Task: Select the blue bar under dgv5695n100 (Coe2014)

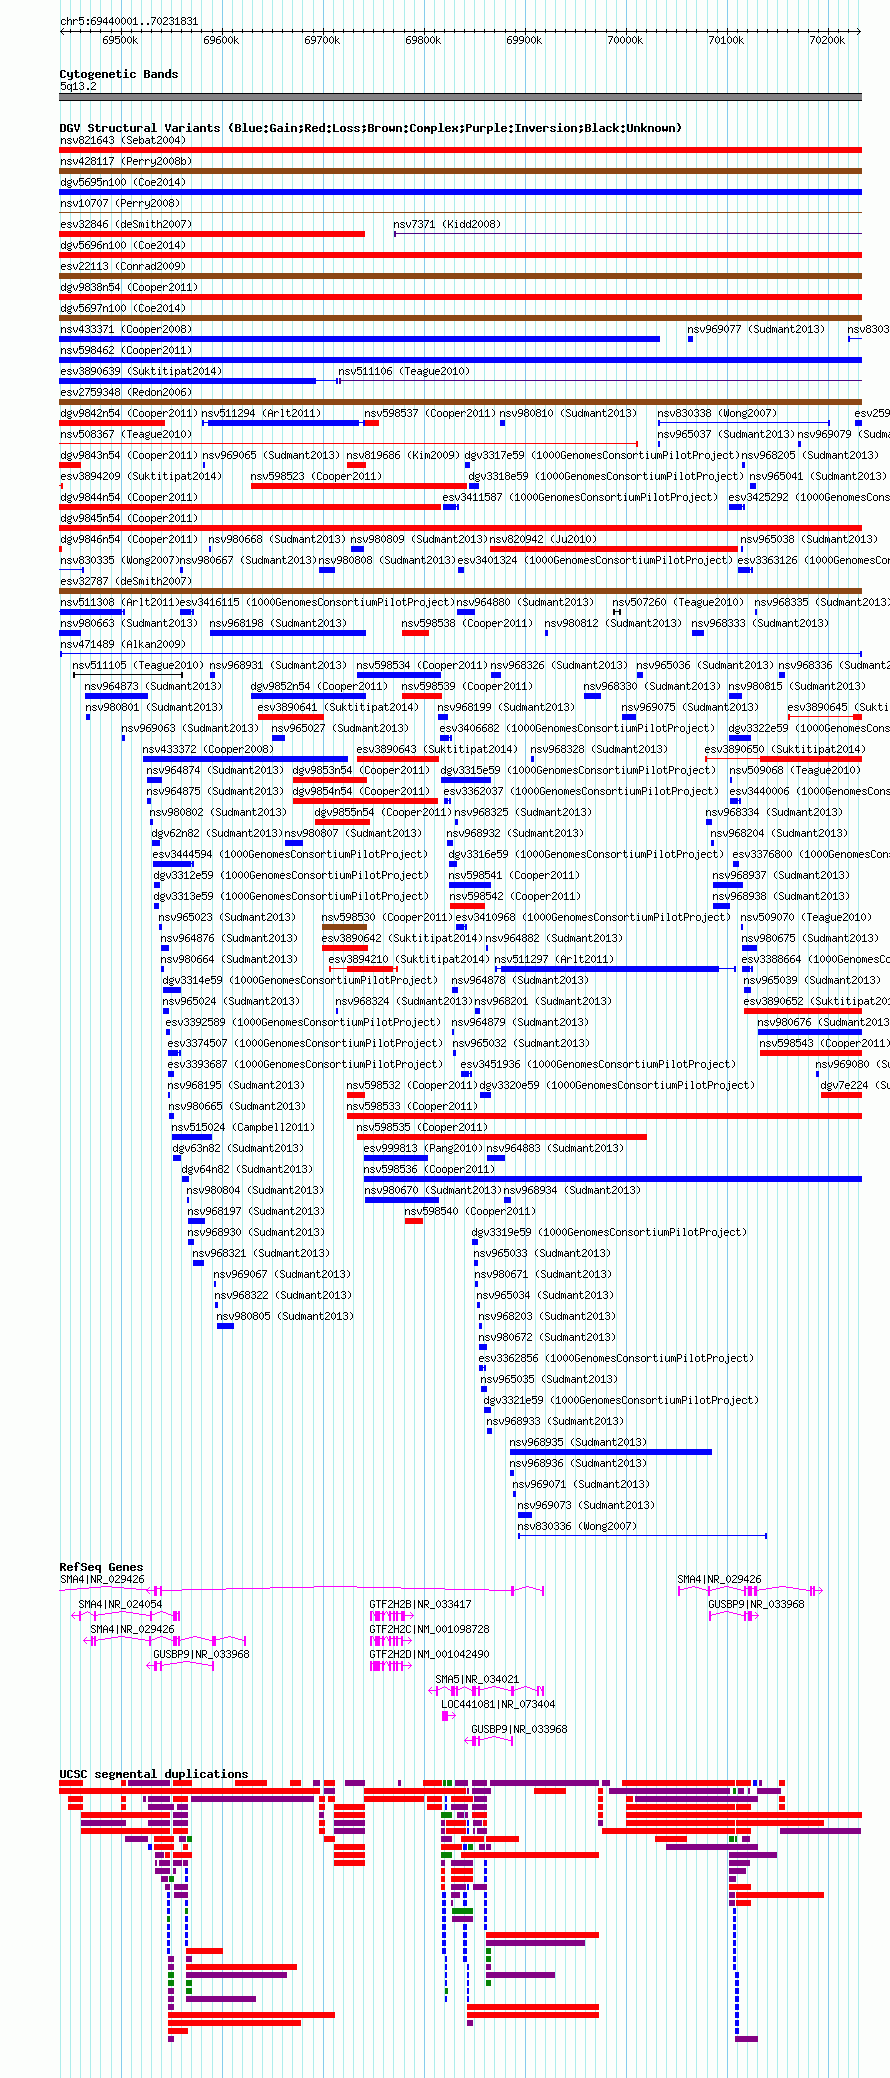Action: (x=460, y=192)
